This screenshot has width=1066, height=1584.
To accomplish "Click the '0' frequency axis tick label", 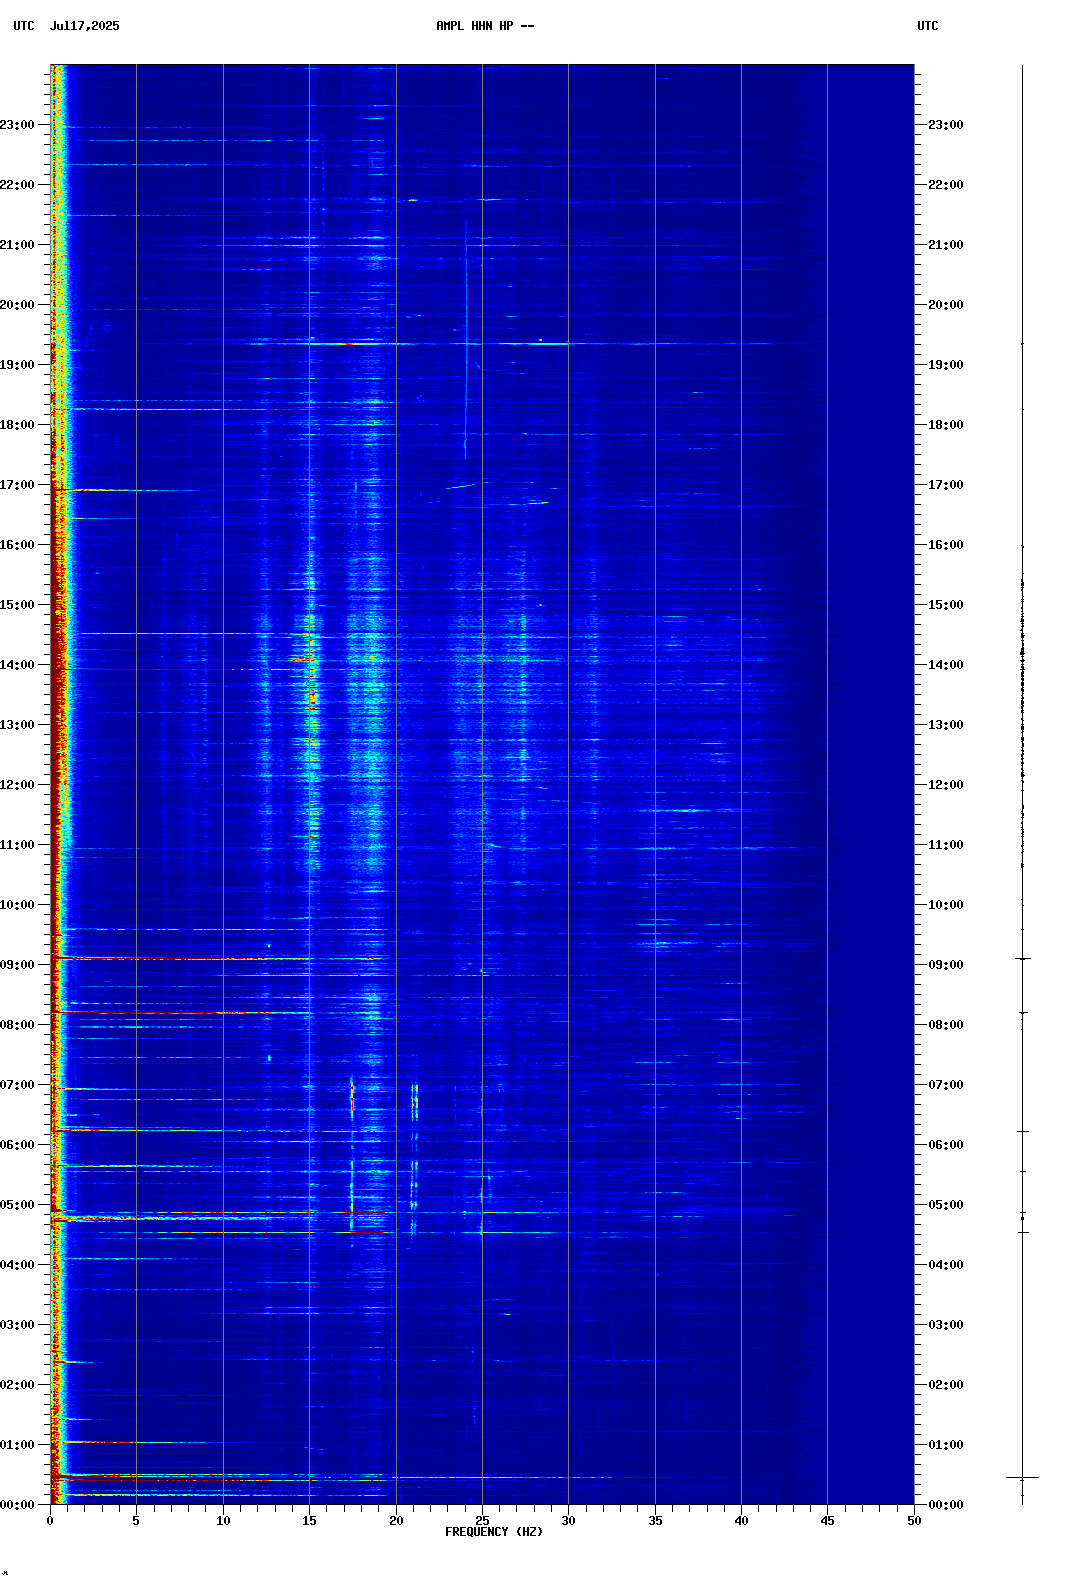I will pyautogui.click(x=50, y=1521).
